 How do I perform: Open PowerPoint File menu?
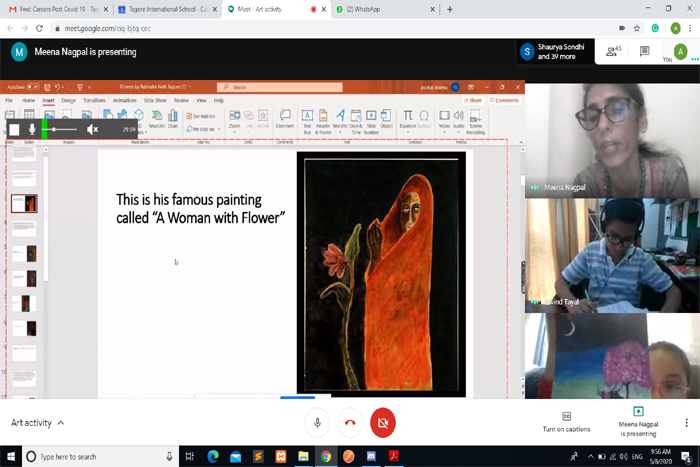tap(9, 100)
